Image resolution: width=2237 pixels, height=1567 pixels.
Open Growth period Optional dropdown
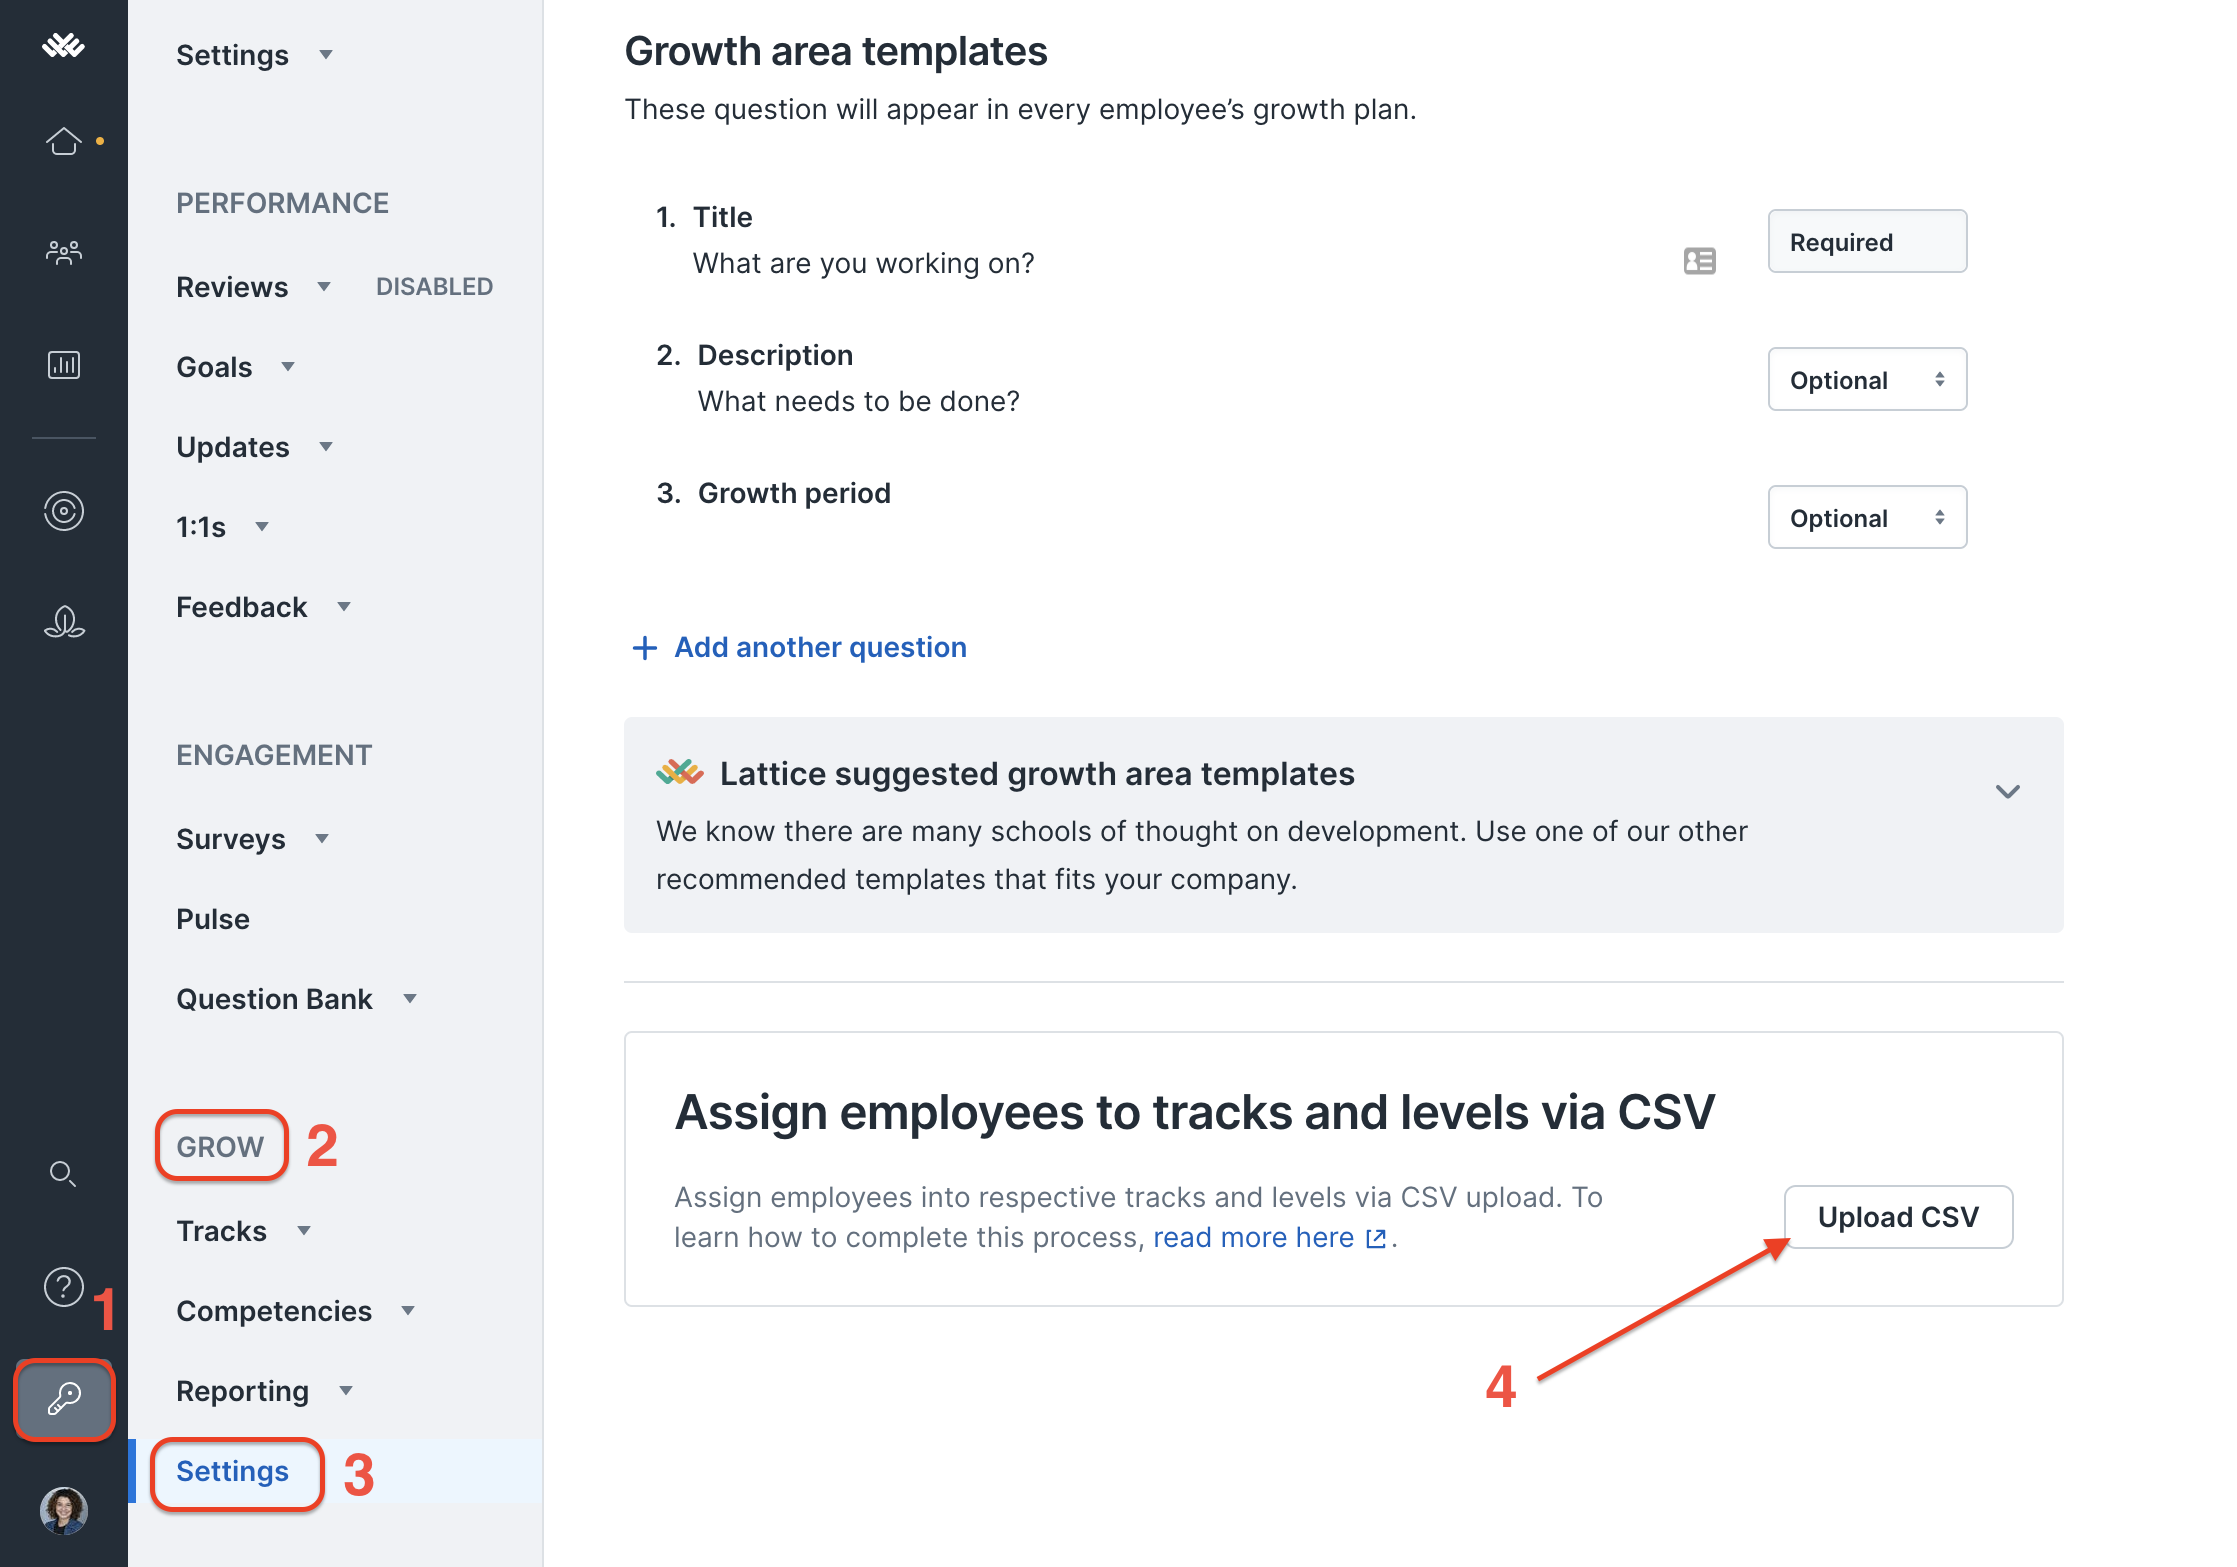[x=1867, y=518]
